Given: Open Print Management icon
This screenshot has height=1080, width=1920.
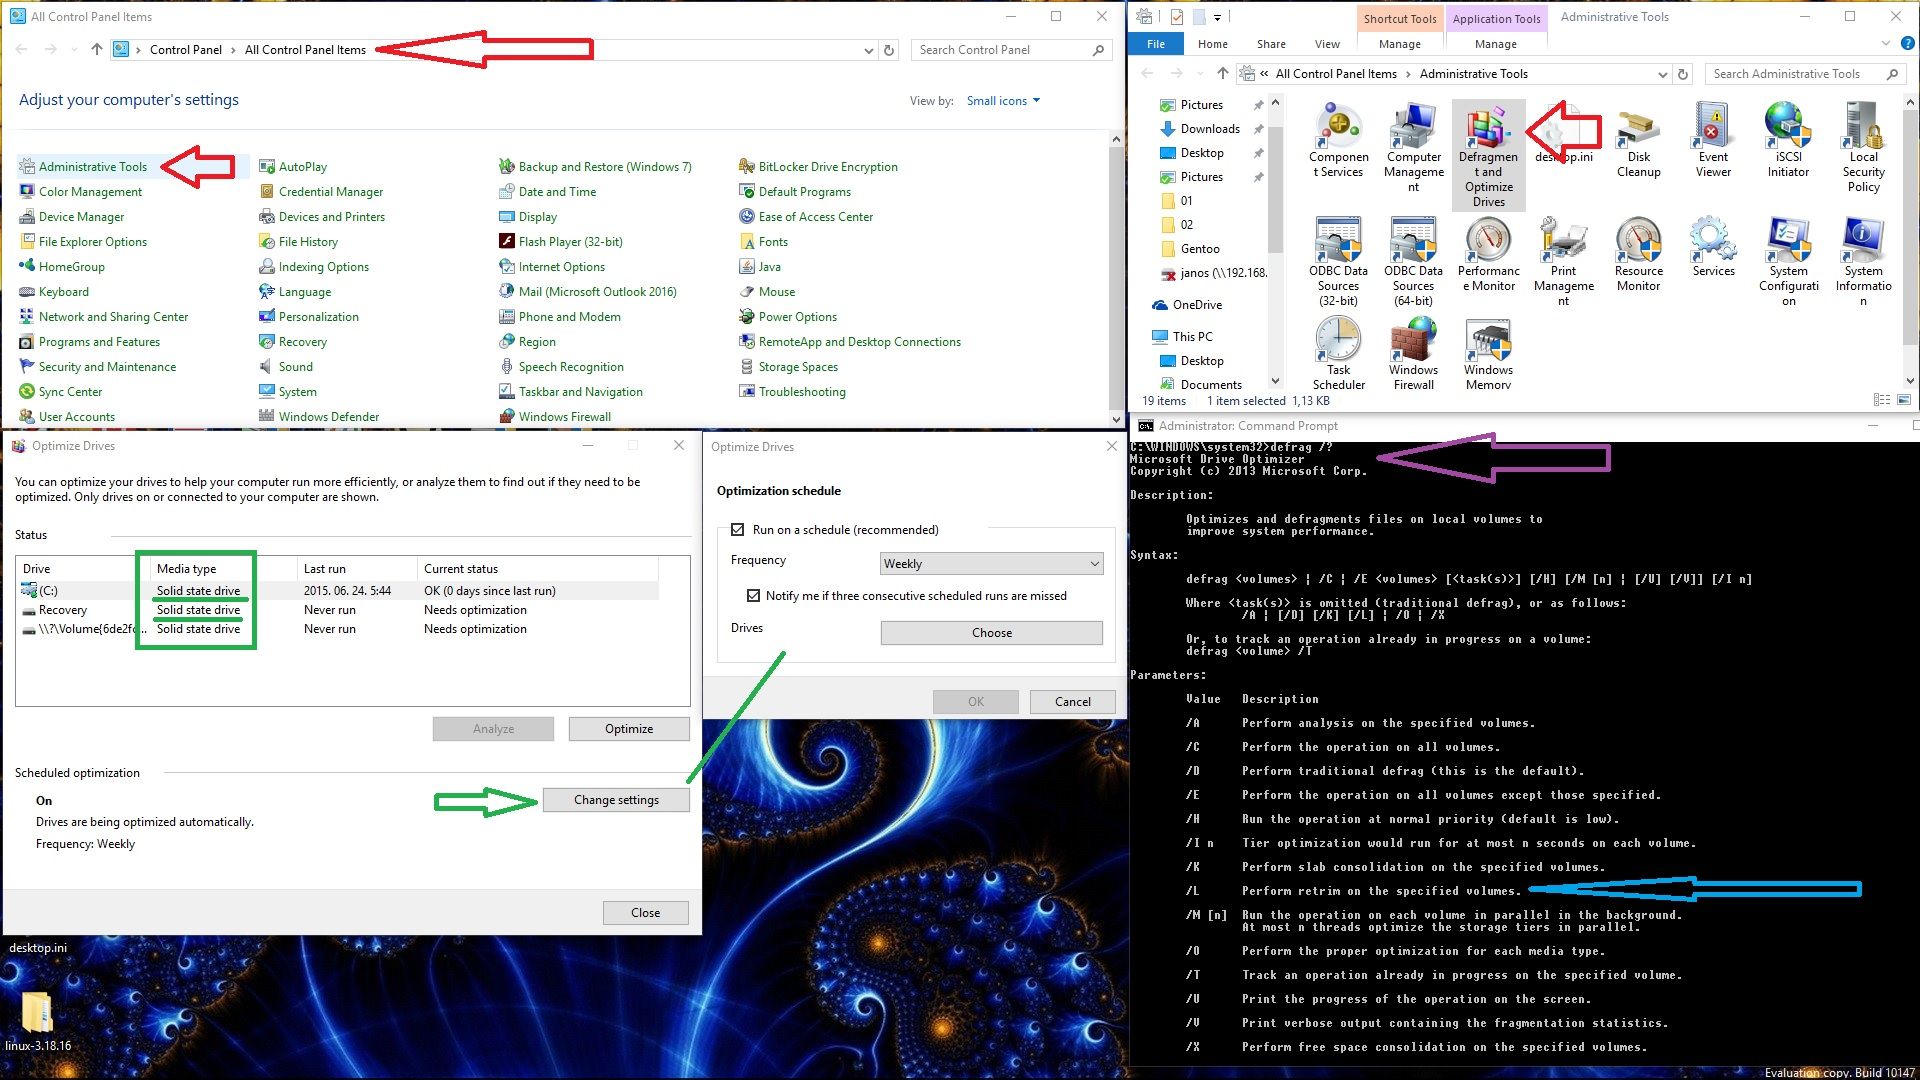Looking at the screenshot, I should point(1563,262).
